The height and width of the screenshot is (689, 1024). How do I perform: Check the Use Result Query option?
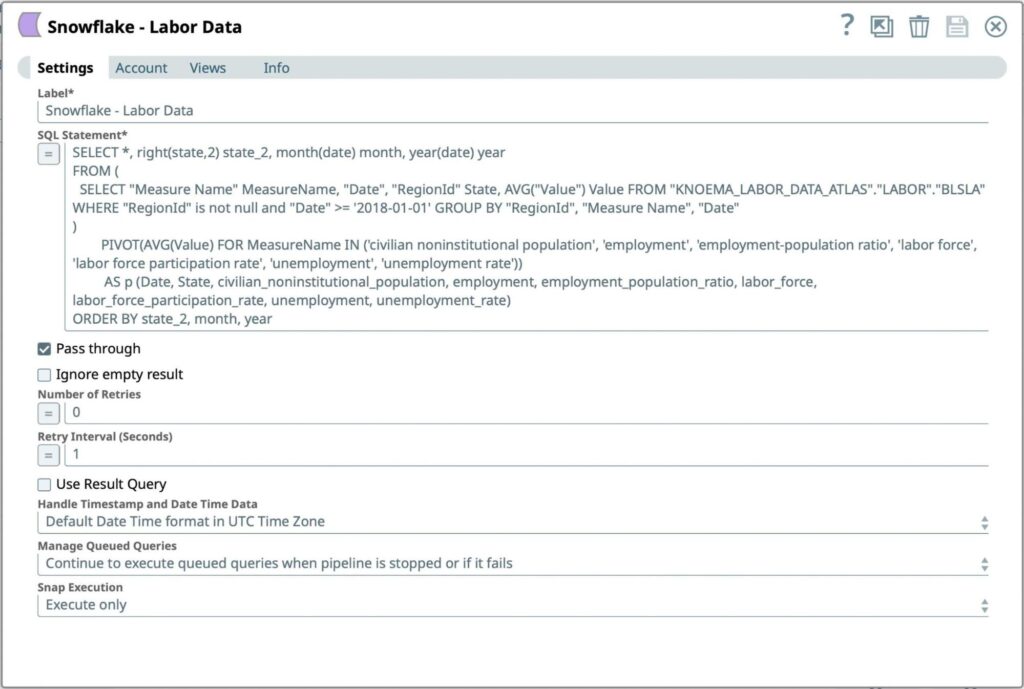point(44,485)
